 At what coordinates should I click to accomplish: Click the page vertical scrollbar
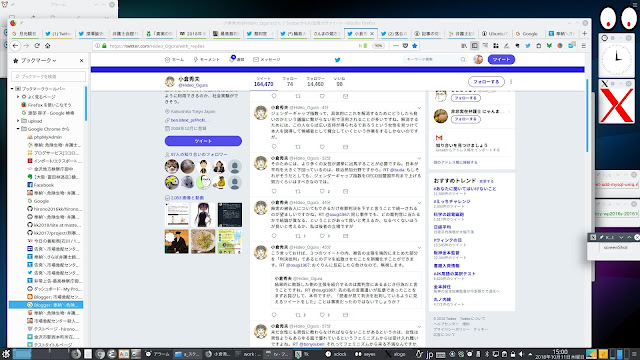[x=587, y=116]
